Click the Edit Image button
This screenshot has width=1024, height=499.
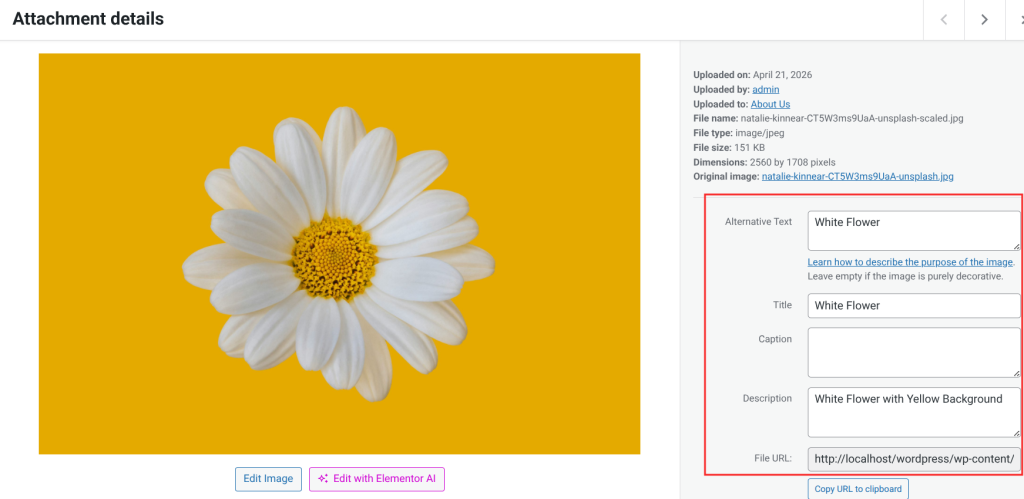click(268, 479)
